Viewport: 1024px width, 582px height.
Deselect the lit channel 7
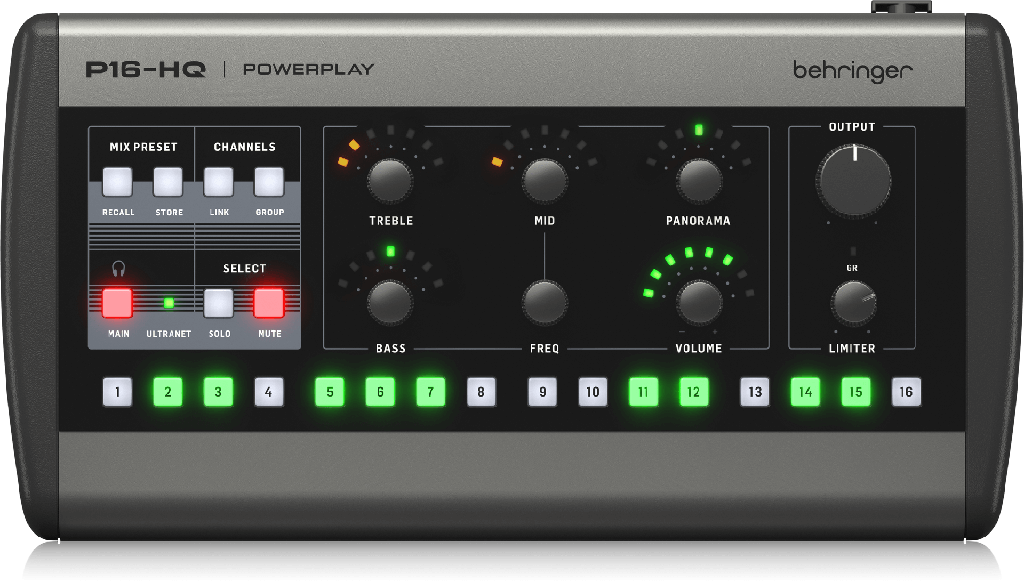(x=430, y=392)
